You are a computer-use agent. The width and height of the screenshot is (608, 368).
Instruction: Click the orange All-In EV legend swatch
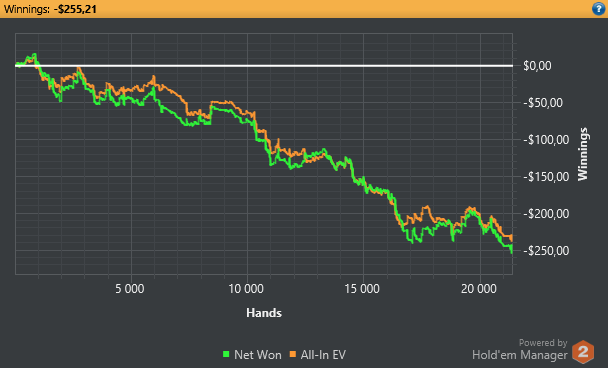point(293,354)
